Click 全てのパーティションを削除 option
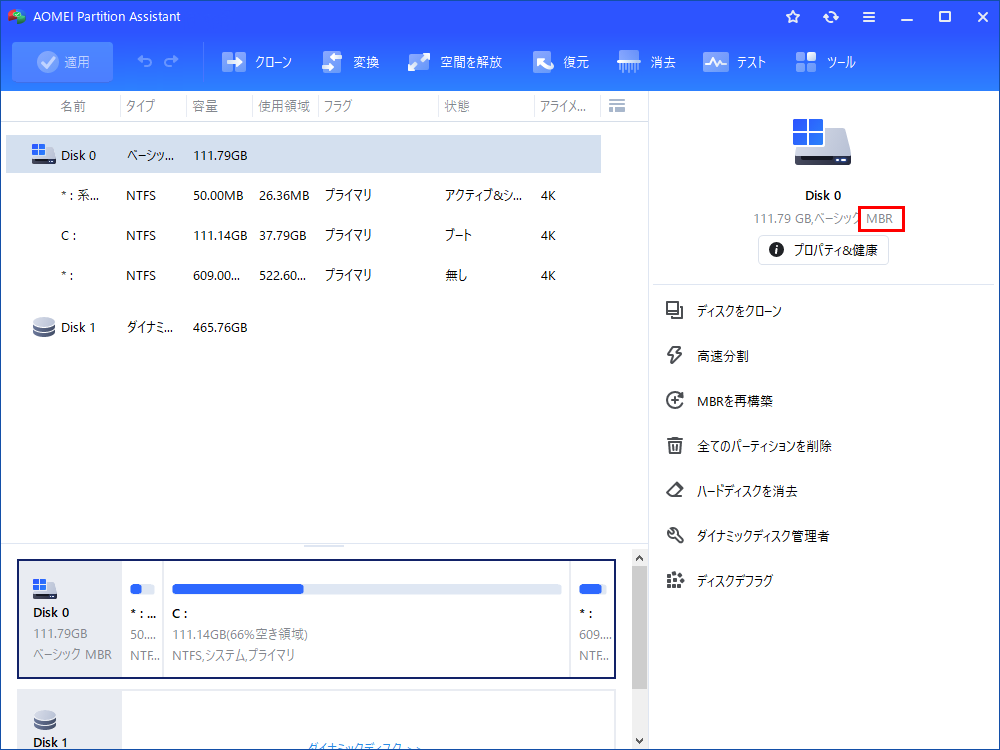The width and height of the screenshot is (1000, 750). click(764, 446)
